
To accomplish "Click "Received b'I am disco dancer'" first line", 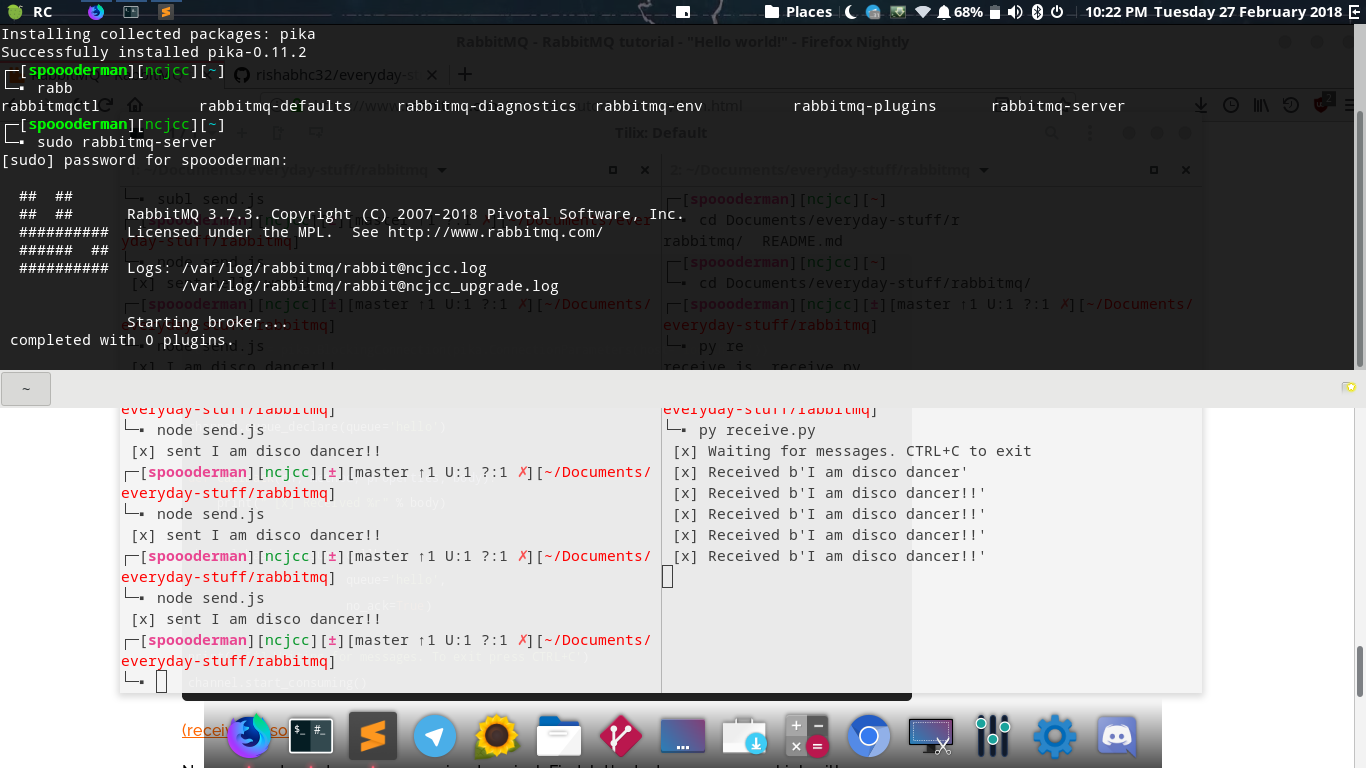I will click(820, 472).
